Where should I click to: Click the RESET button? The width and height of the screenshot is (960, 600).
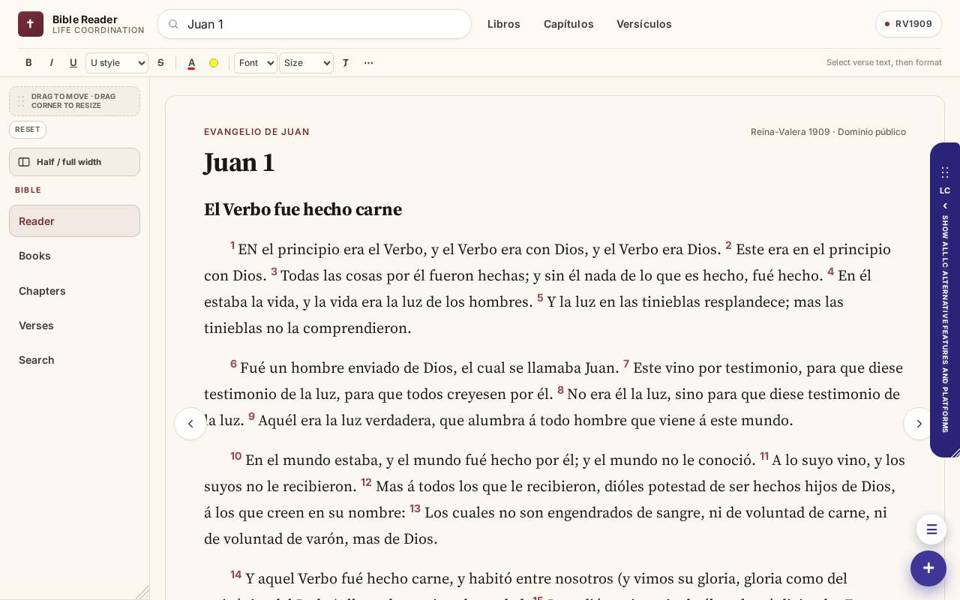point(28,129)
